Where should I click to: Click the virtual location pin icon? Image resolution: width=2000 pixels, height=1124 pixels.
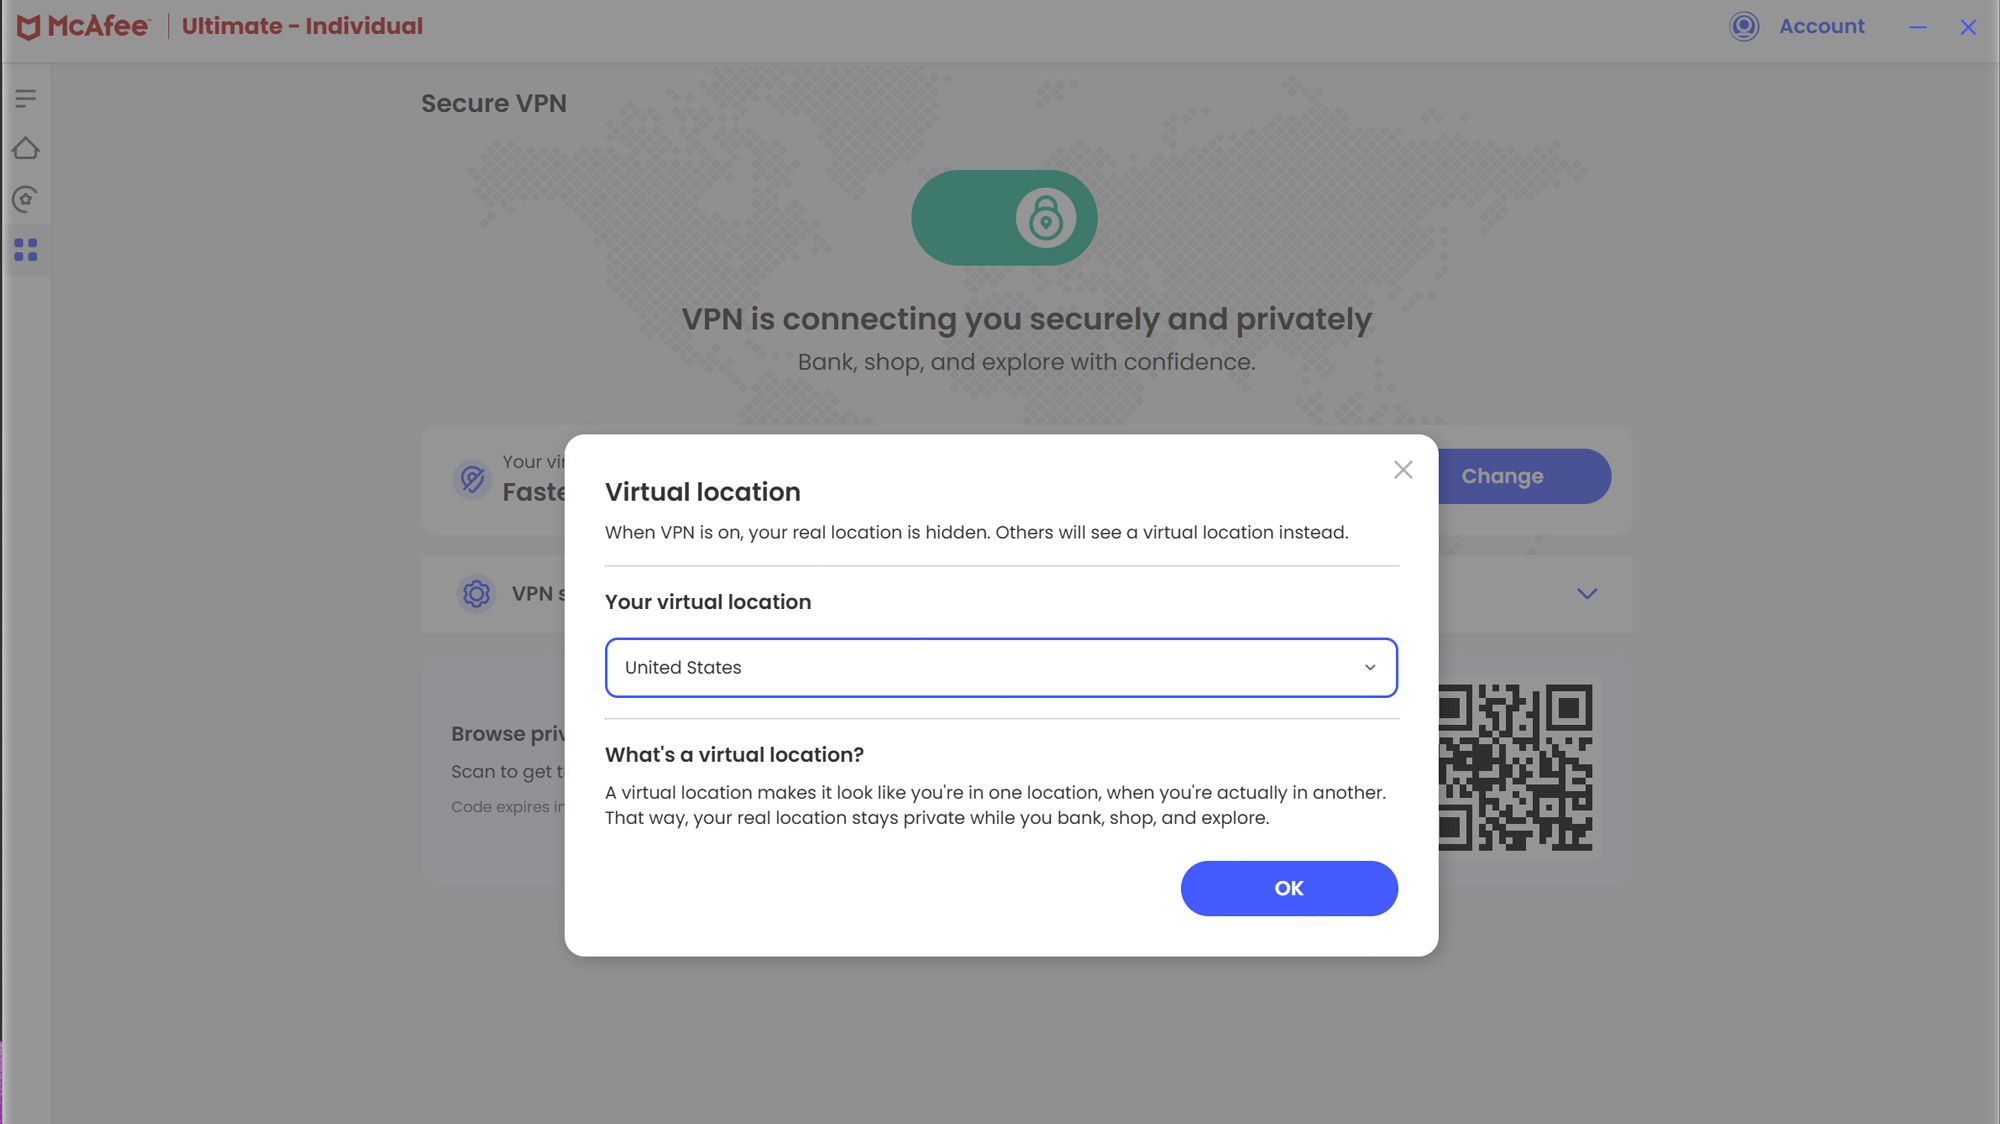click(472, 479)
